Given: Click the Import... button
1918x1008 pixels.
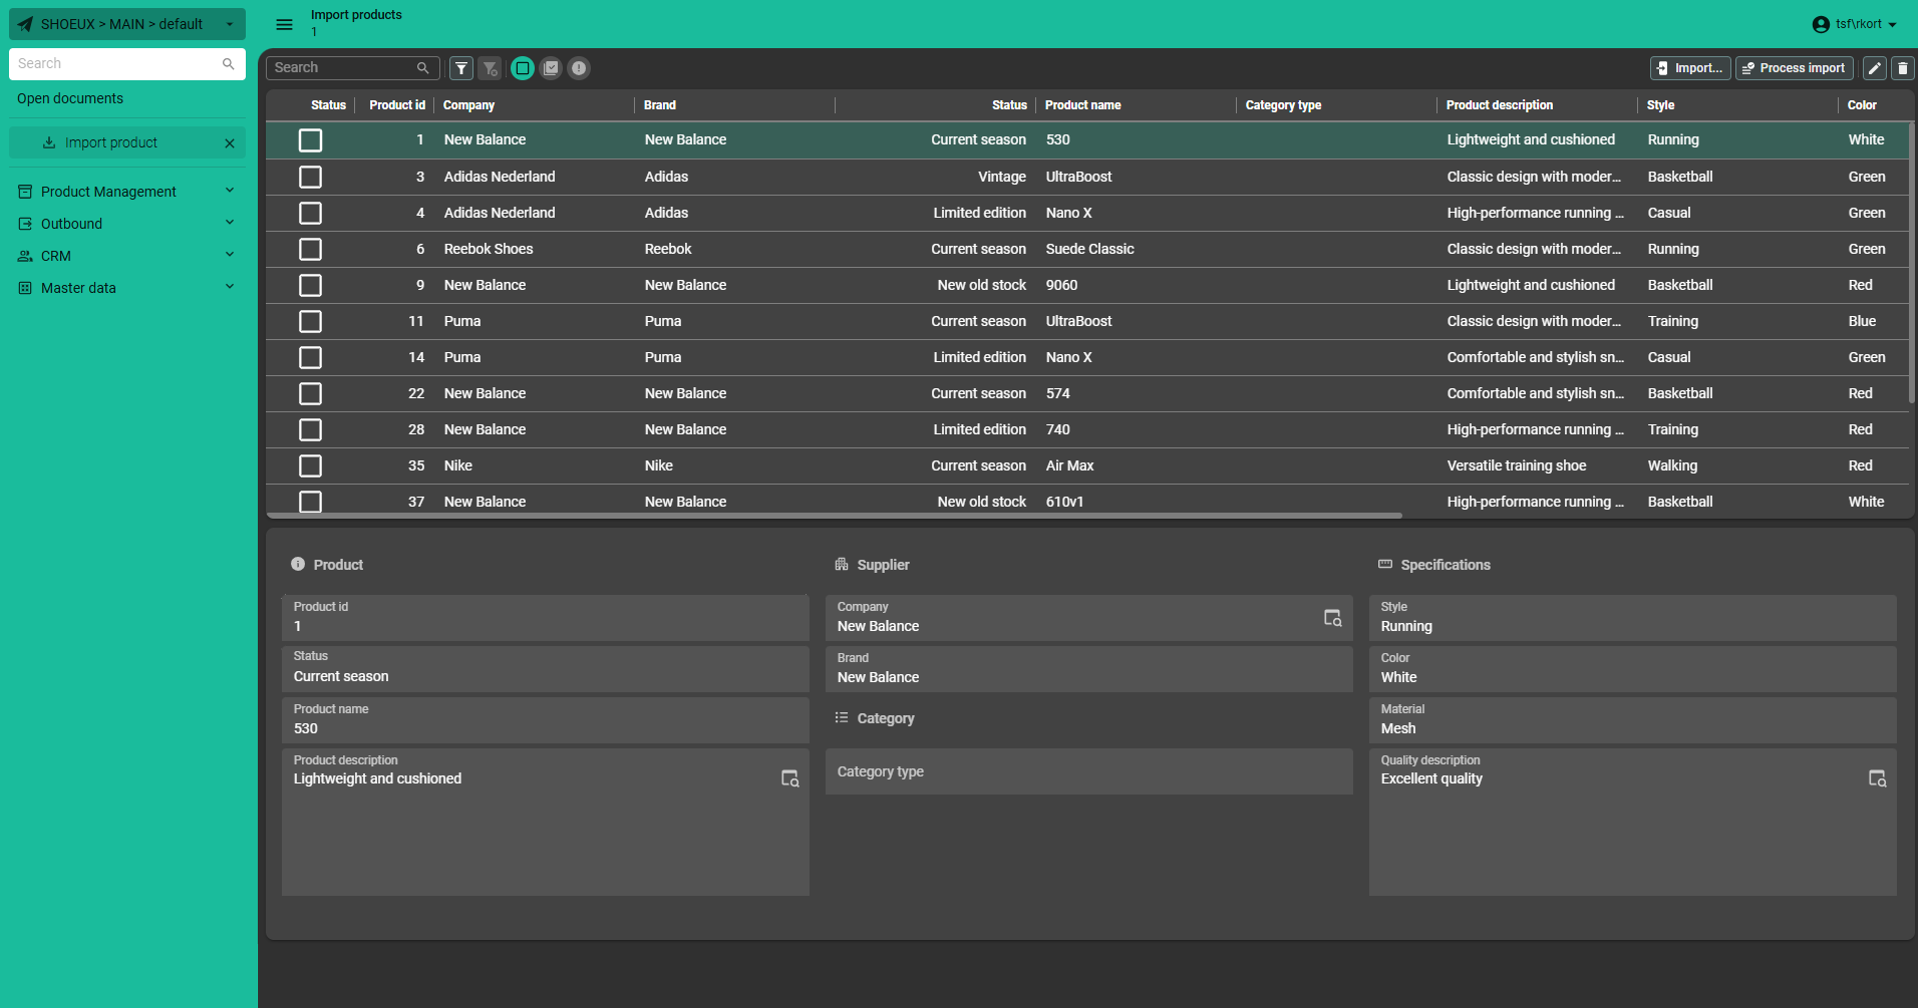Looking at the screenshot, I should [x=1690, y=68].
